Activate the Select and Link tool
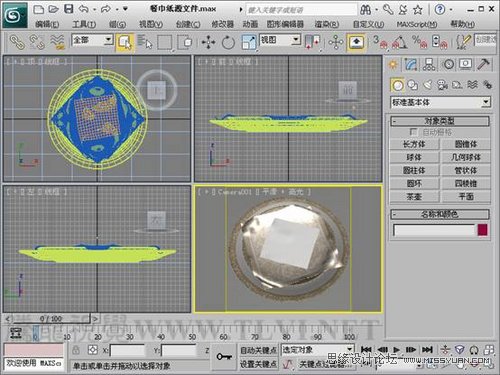 pyautogui.click(x=17, y=42)
